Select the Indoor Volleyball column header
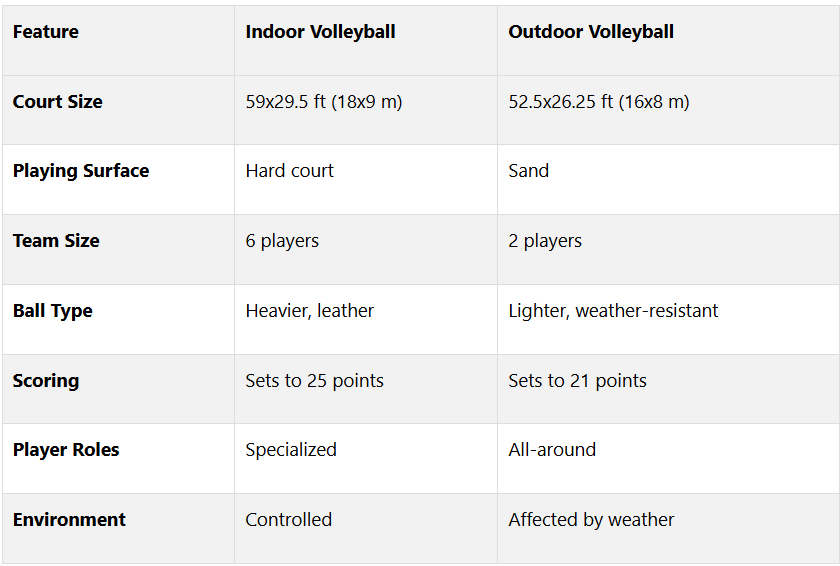 pos(320,32)
